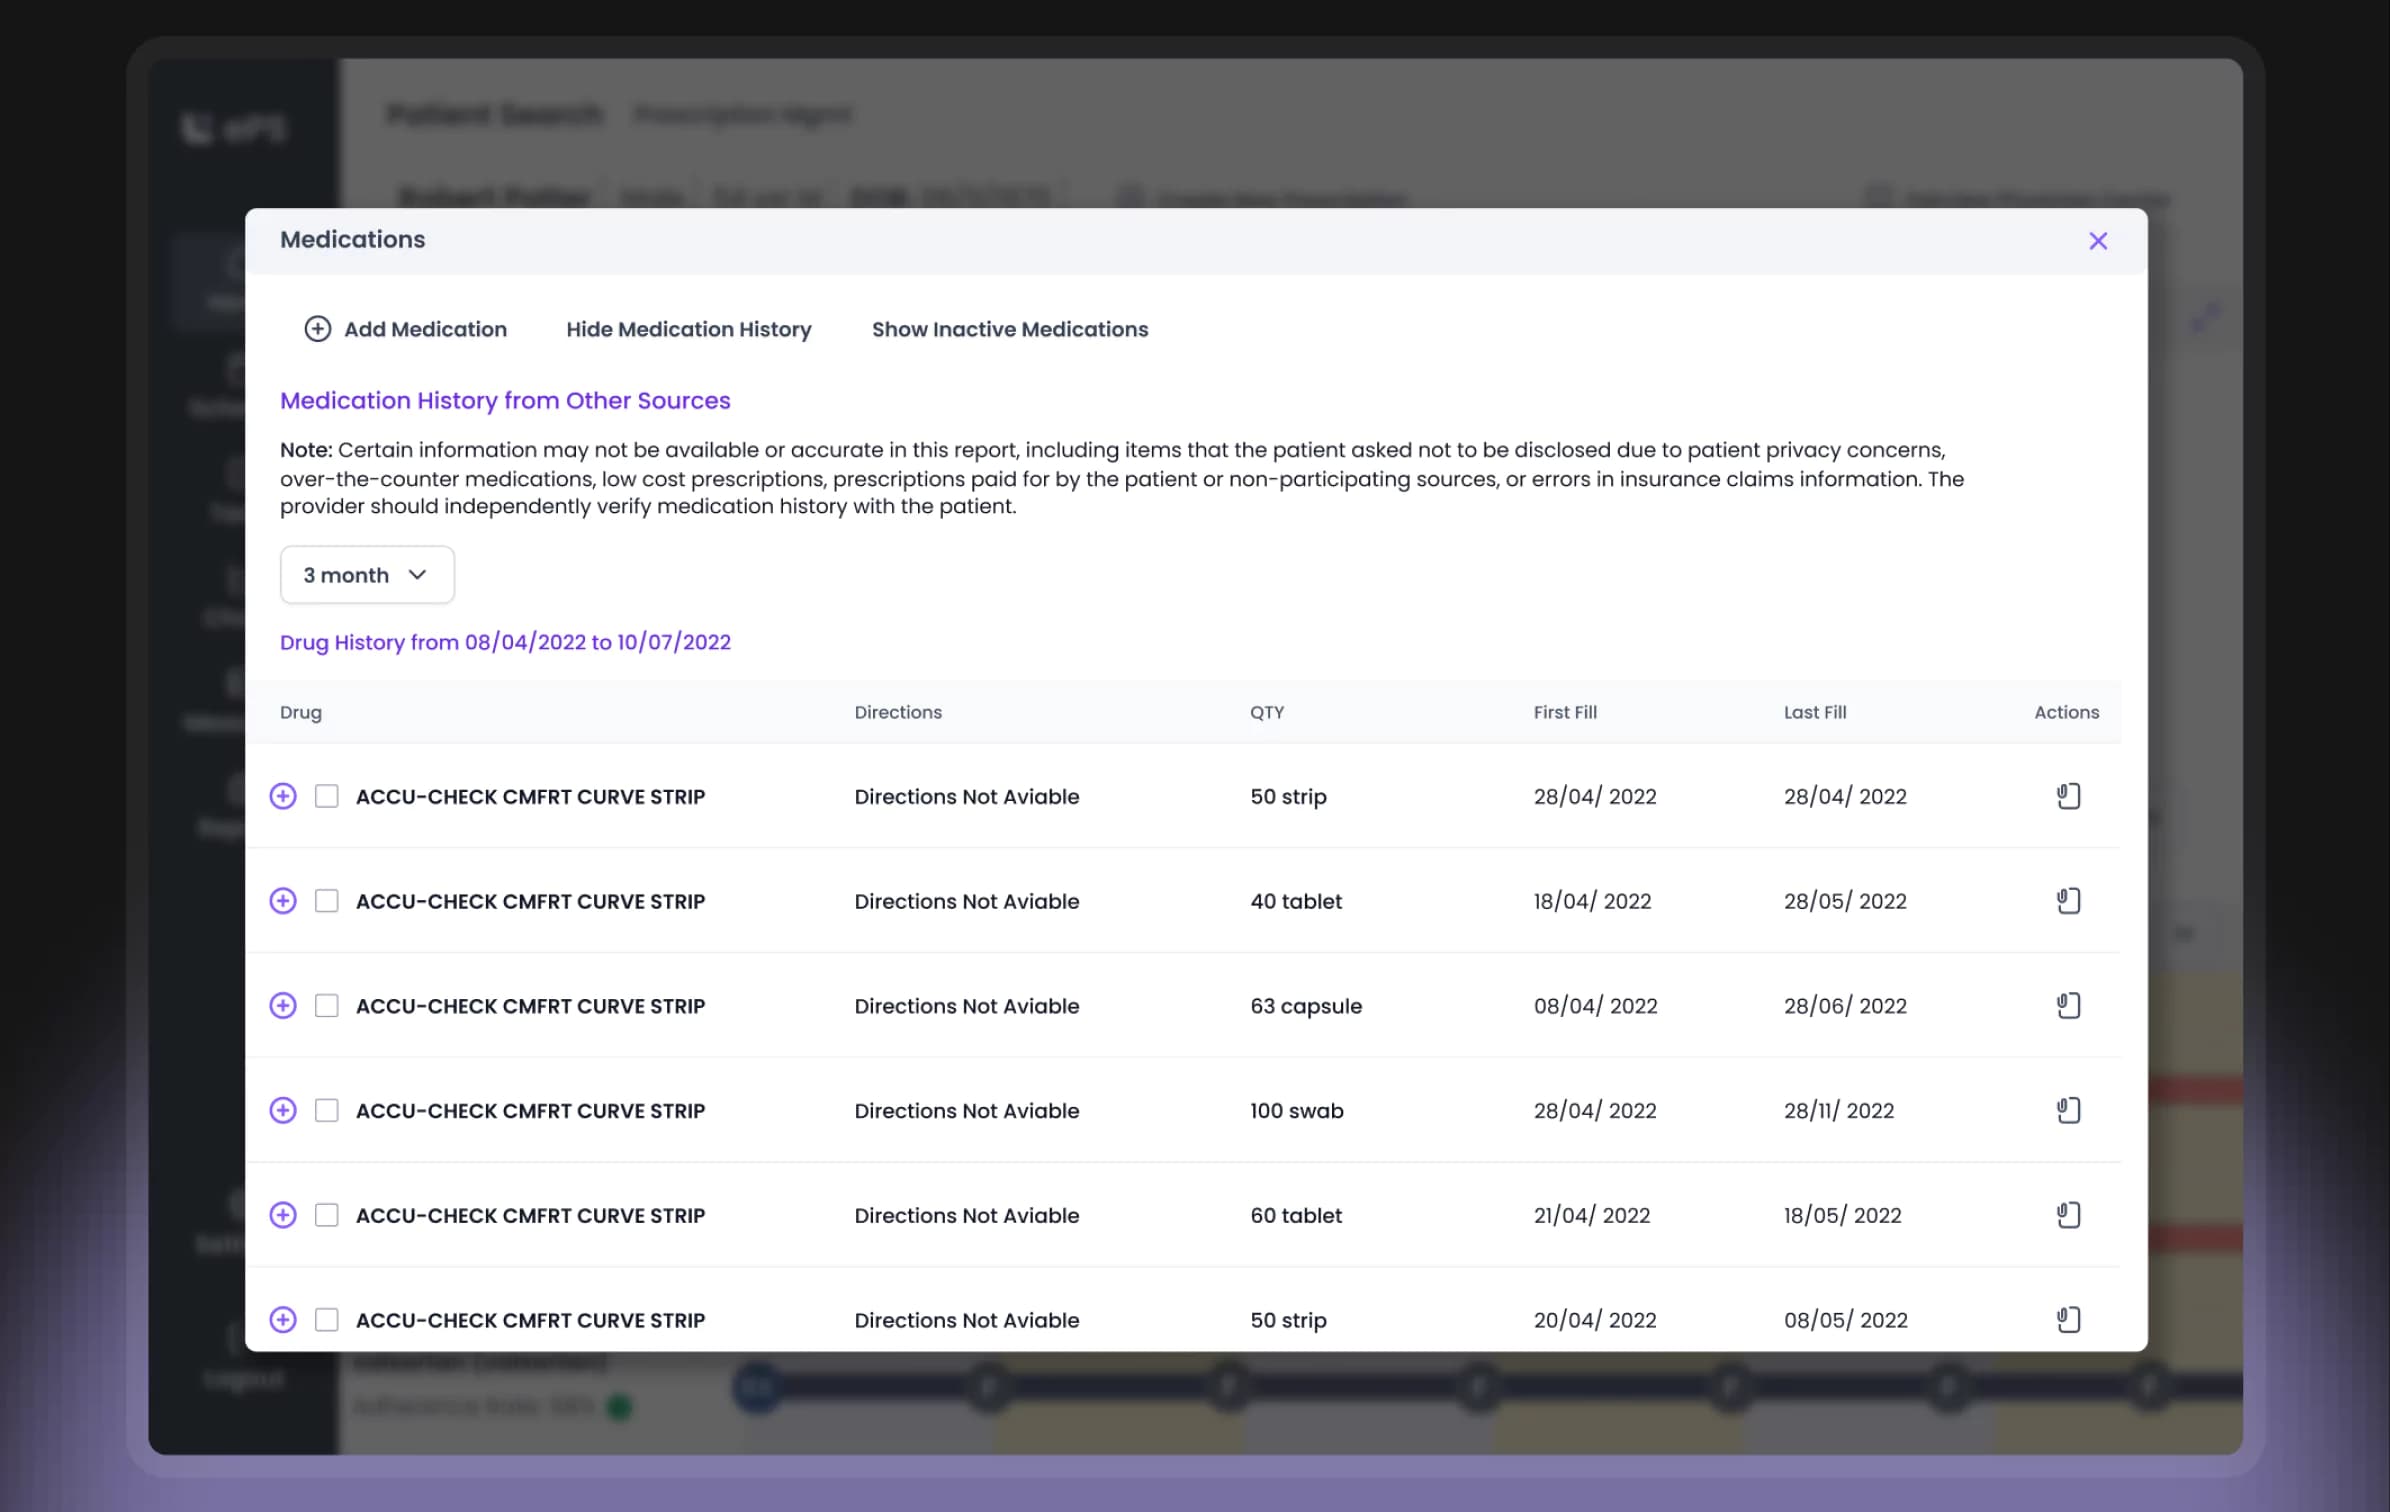
Task: Click the QTY column header
Action: click(1267, 712)
